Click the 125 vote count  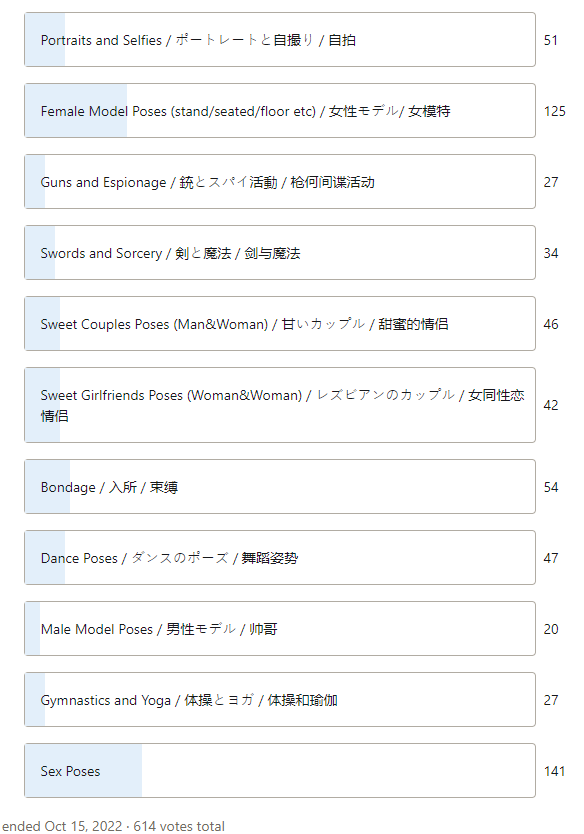tap(554, 111)
